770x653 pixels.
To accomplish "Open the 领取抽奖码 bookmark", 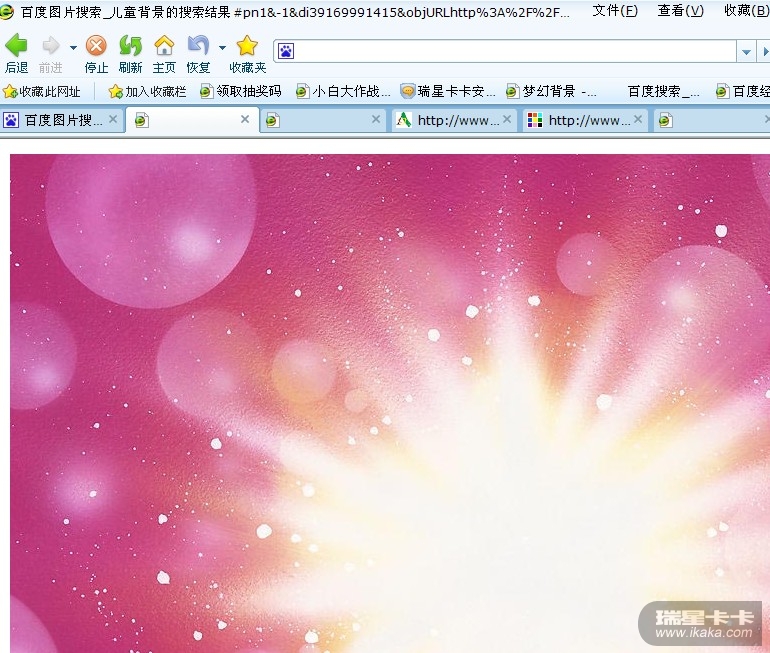I will click(x=241, y=91).
